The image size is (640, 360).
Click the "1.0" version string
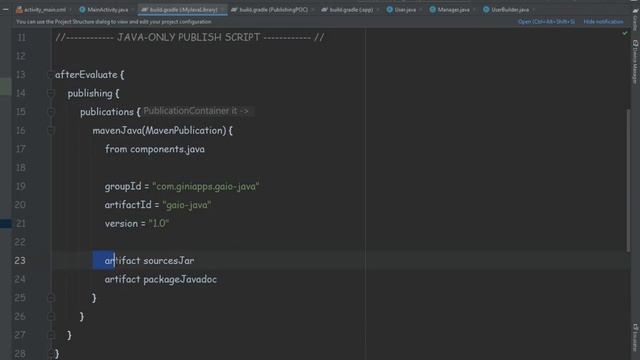click(159, 224)
